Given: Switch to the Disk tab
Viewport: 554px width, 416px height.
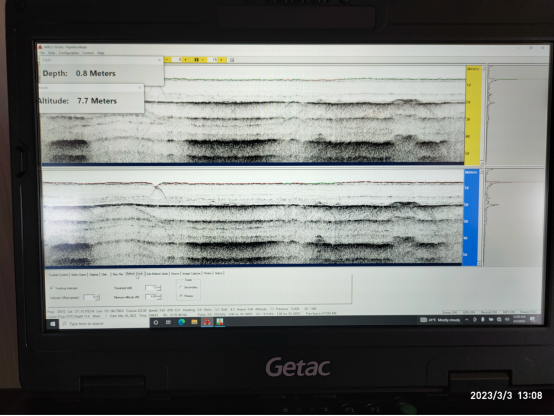Looking at the screenshot, I should [105, 275].
